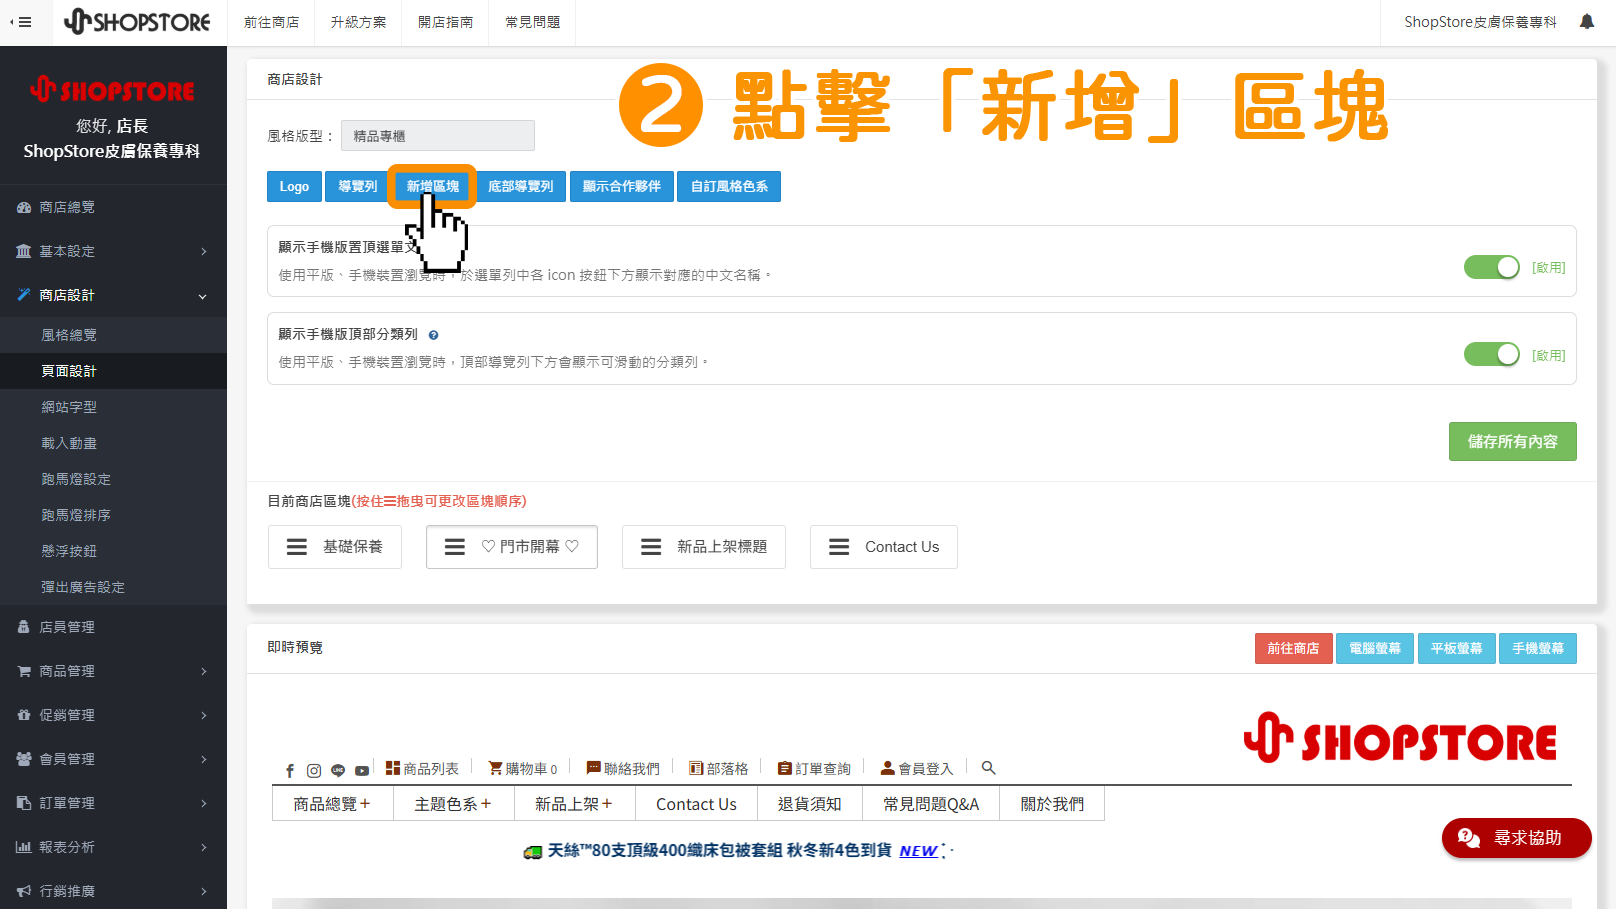Open 部落格 link in preview

[718, 768]
